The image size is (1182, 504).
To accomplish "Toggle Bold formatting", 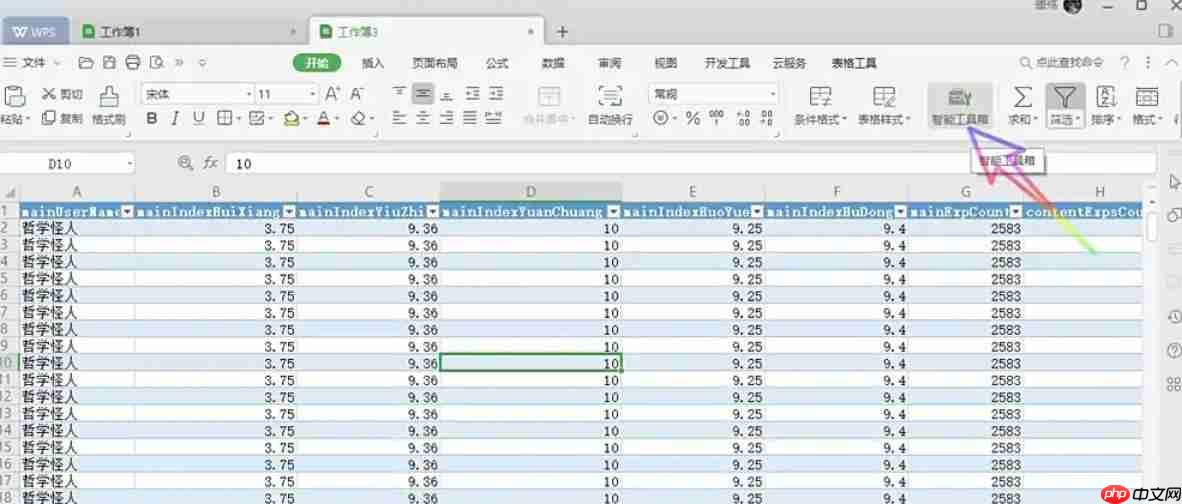I will [x=152, y=118].
